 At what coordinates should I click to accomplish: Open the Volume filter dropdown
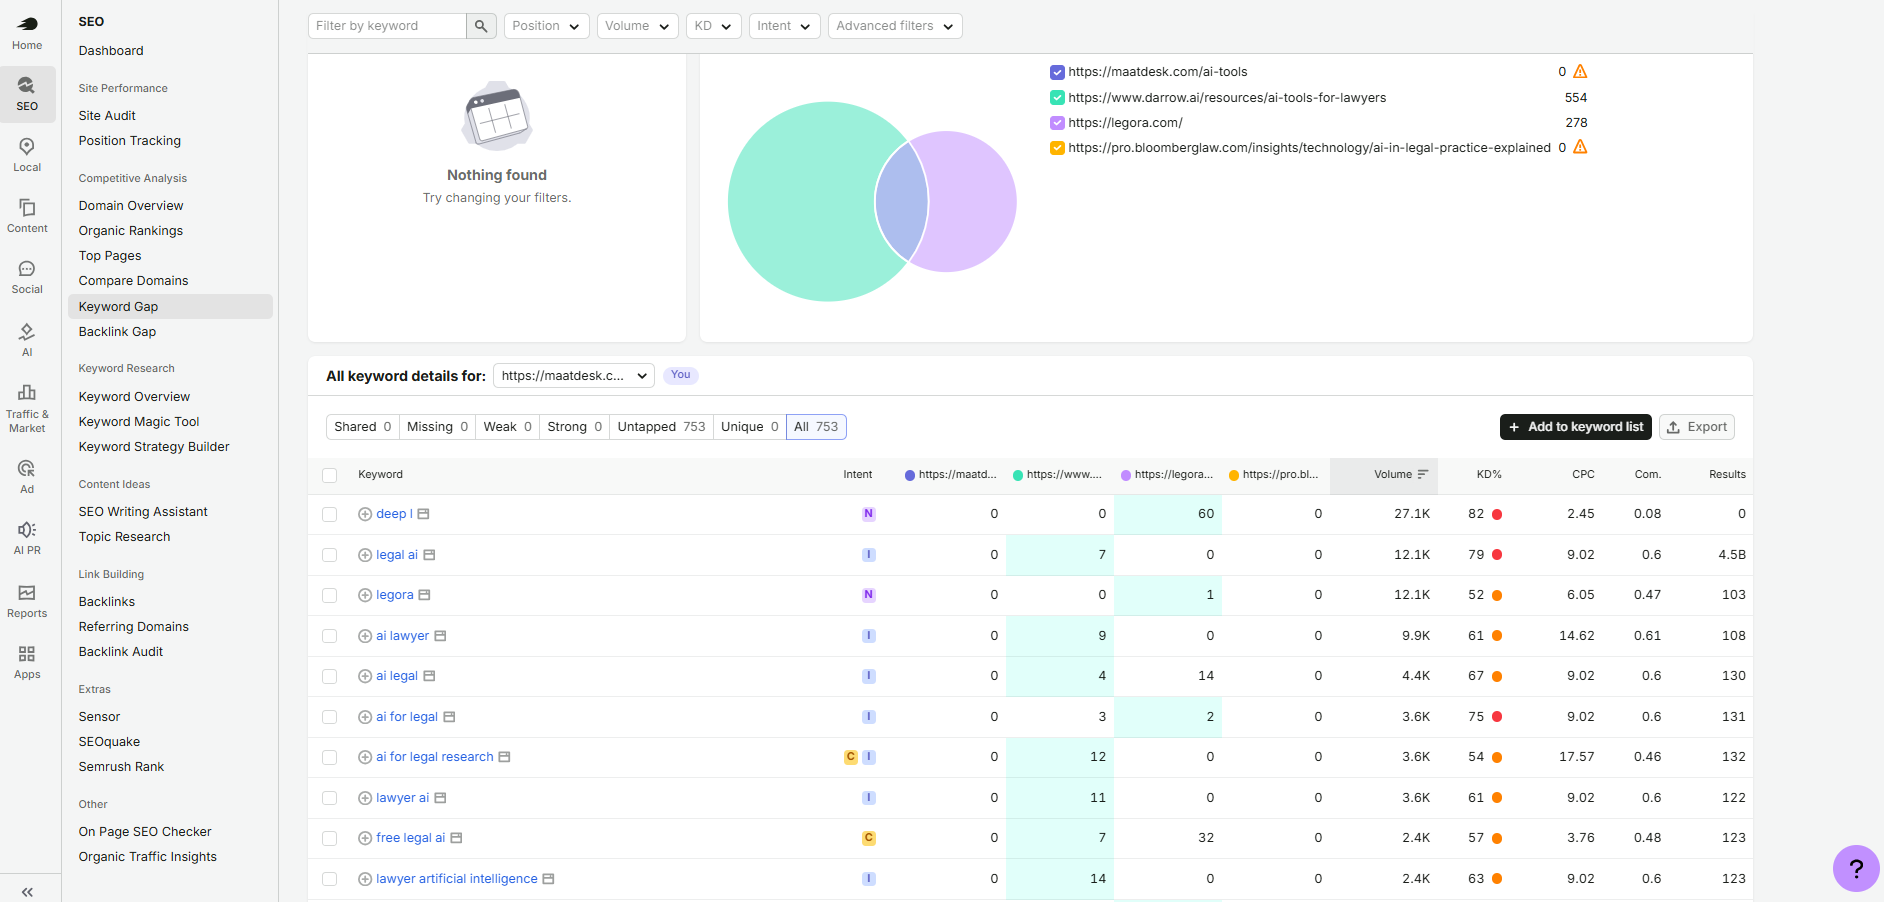(x=637, y=26)
